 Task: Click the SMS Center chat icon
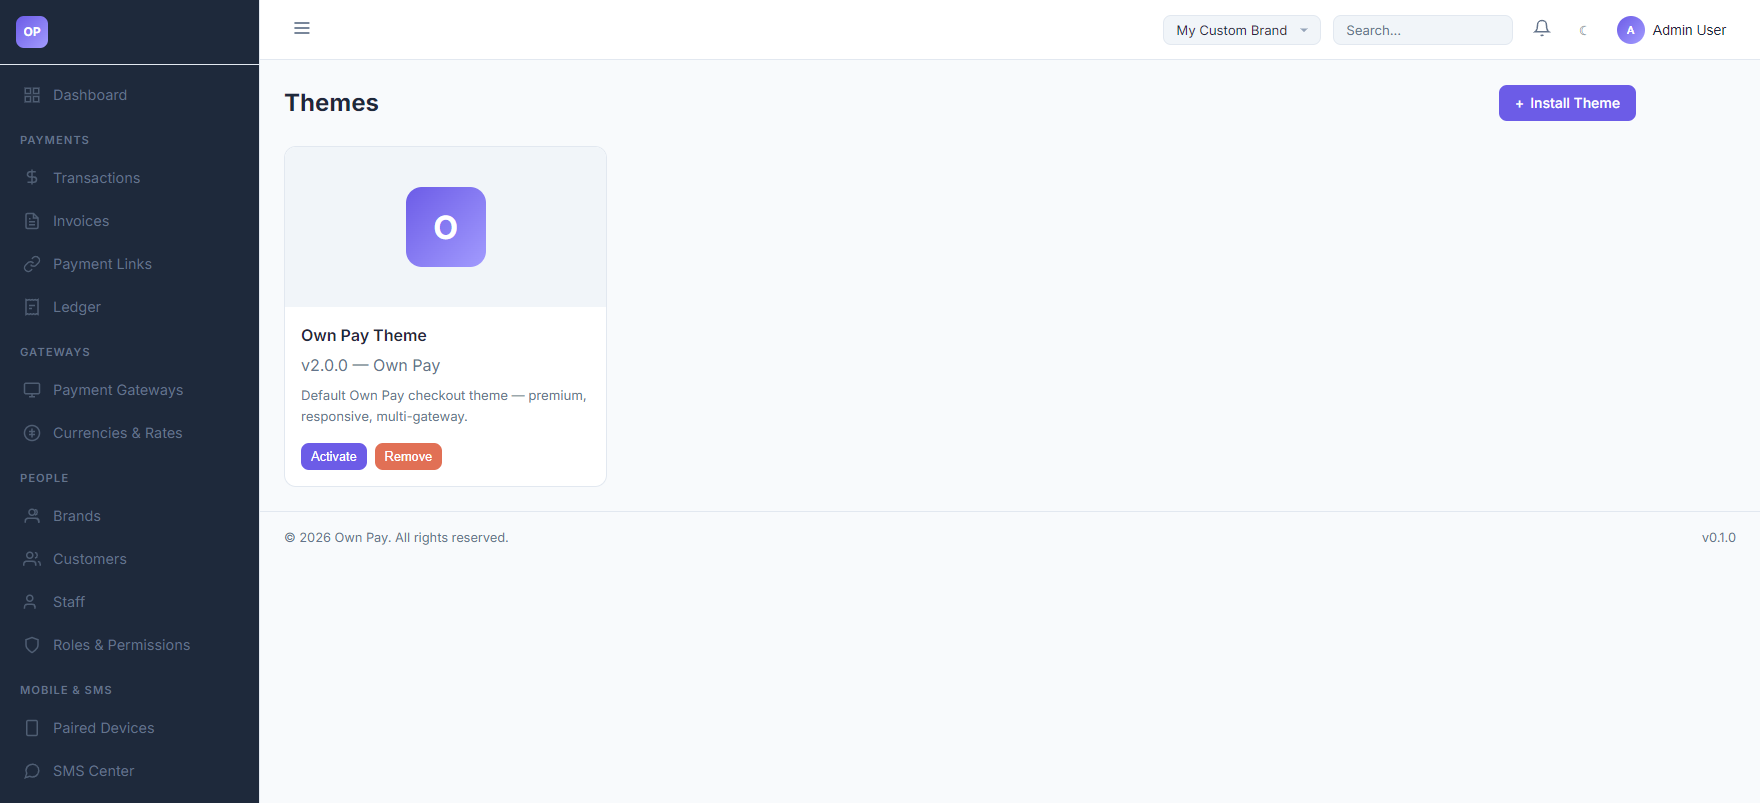[x=32, y=771]
